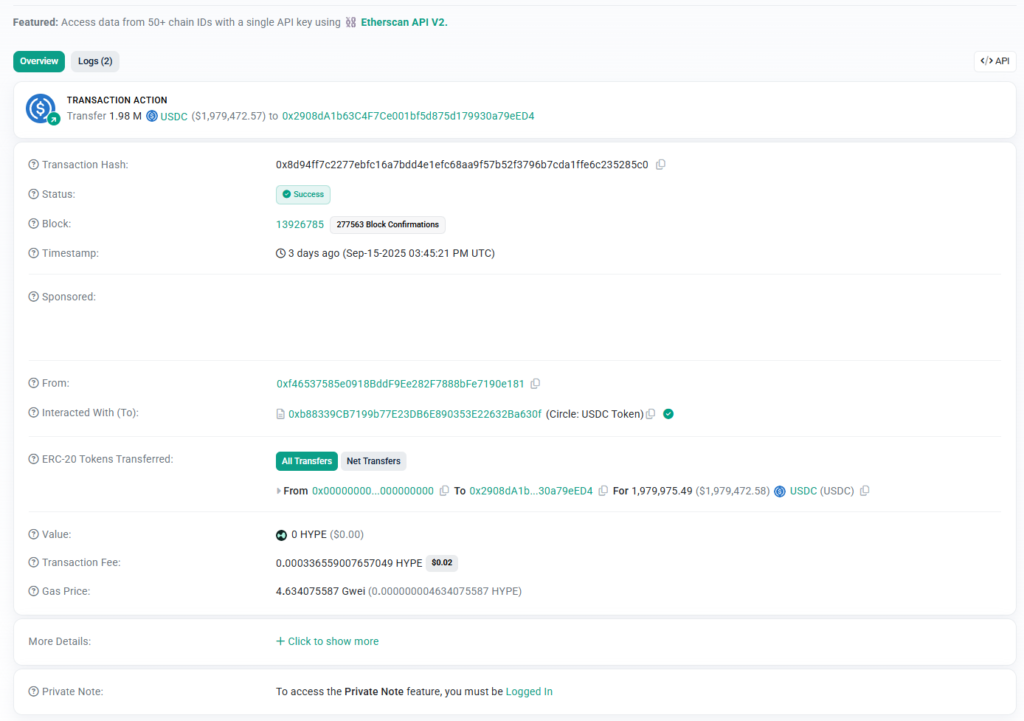Click the $0.02 transaction fee badge

[x=442, y=563]
